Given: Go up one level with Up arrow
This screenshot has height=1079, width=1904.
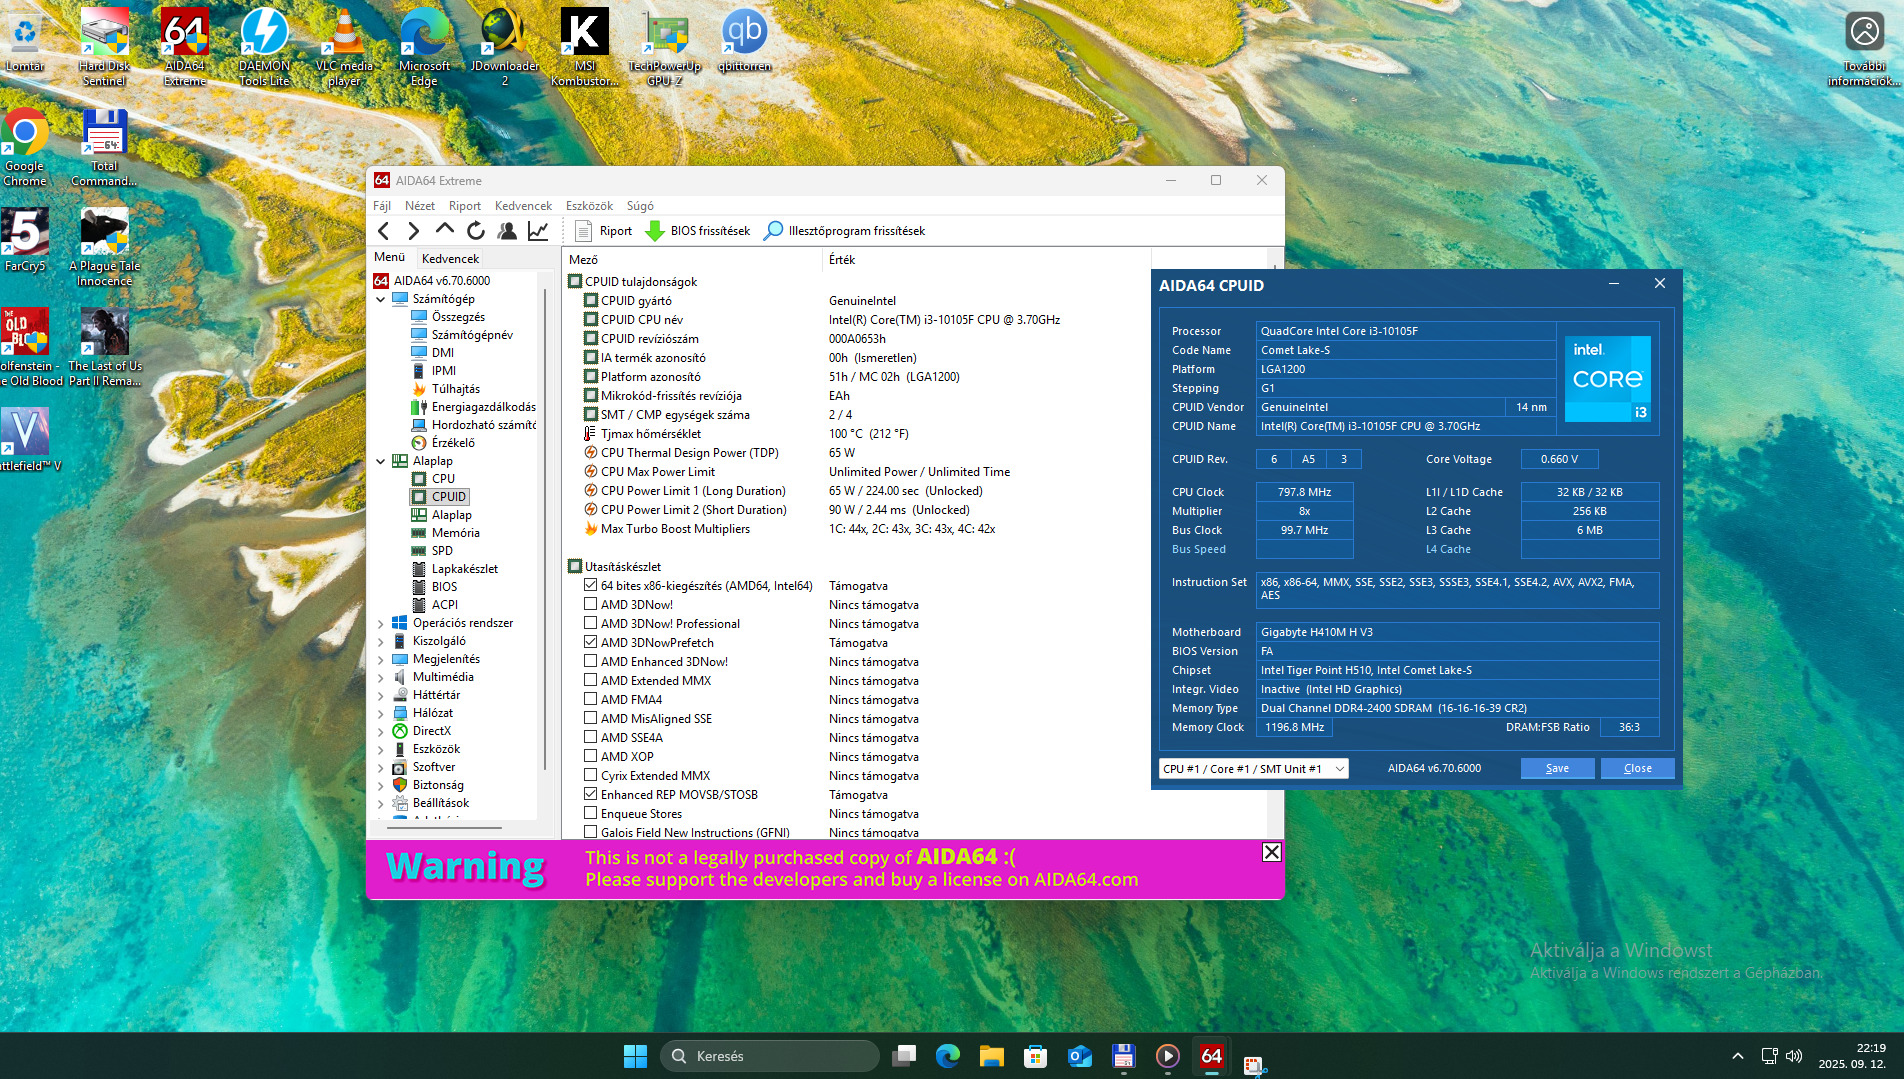Looking at the screenshot, I should click(445, 231).
